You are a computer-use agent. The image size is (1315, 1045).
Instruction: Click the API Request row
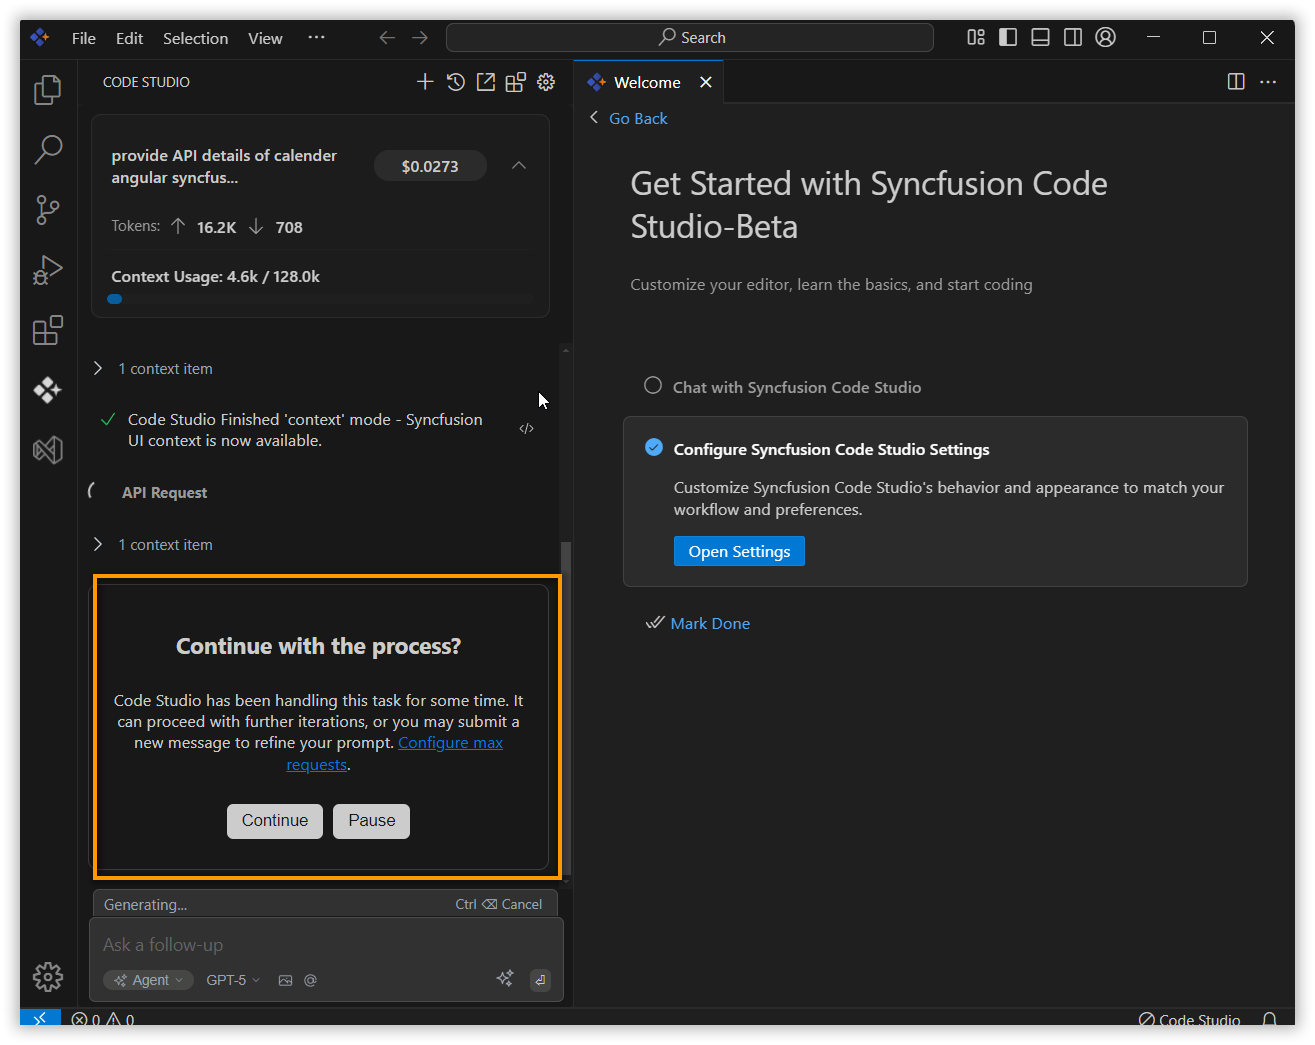(165, 493)
